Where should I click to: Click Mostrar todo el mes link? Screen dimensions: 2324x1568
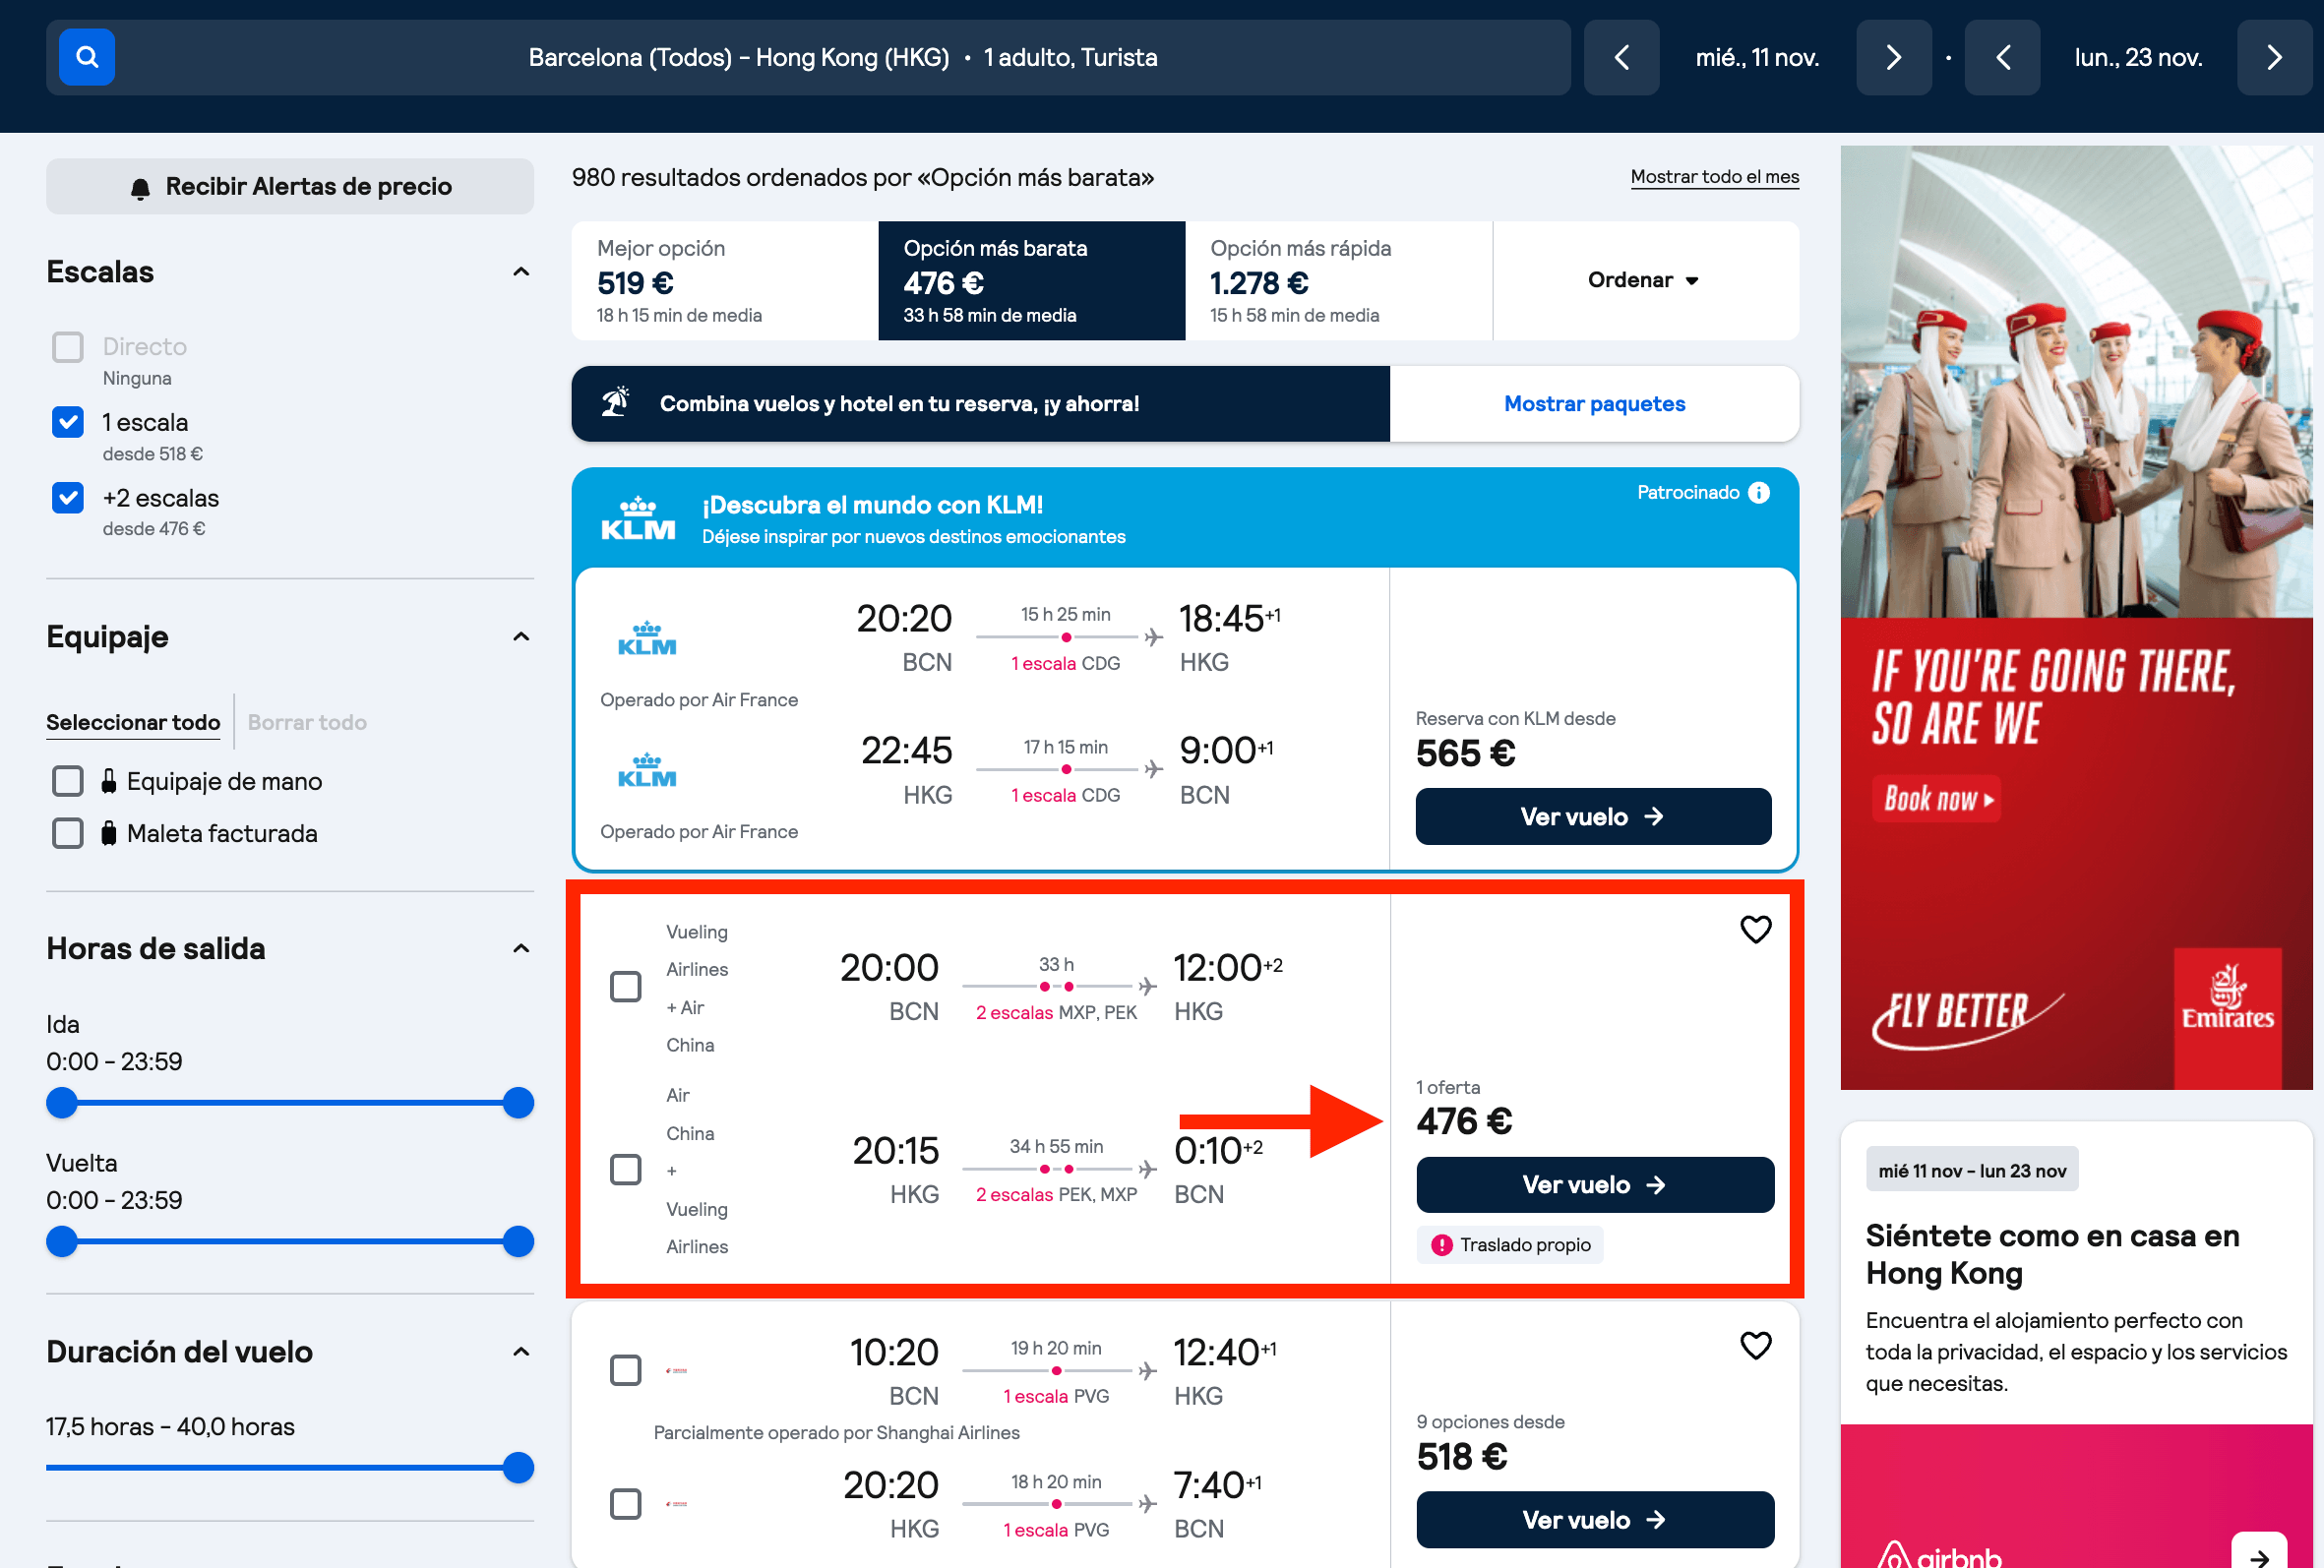point(1714,177)
